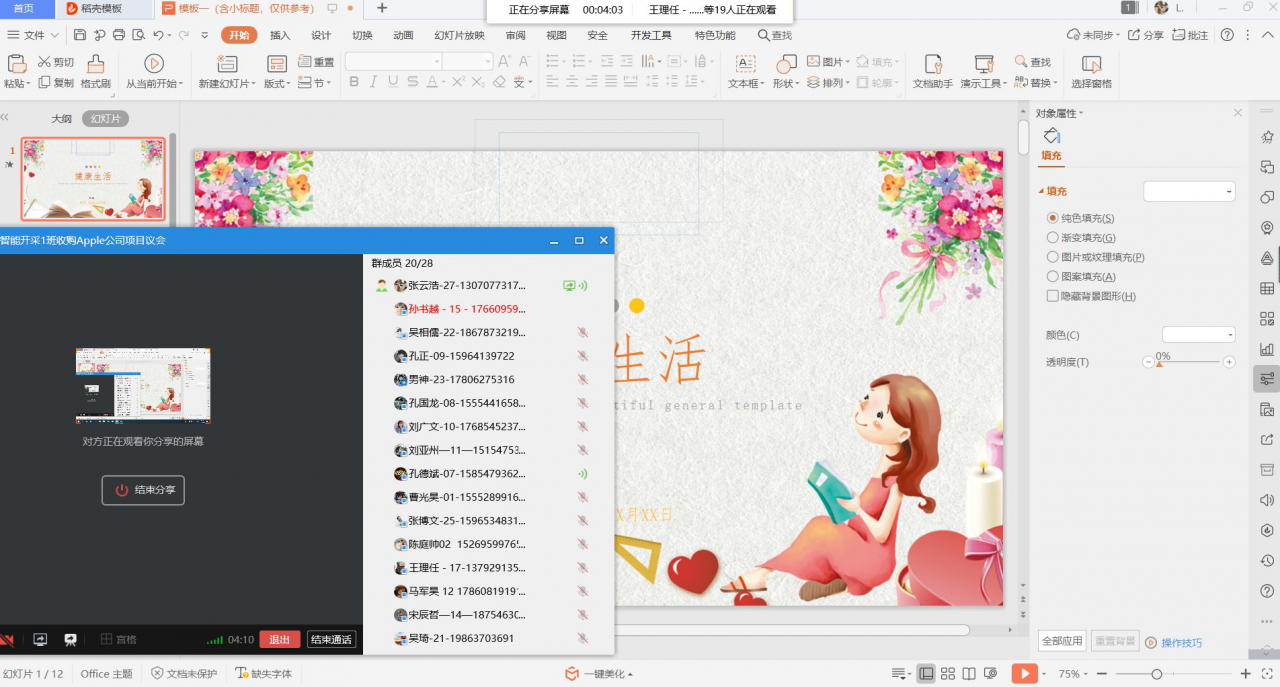1280x687 pixels.
Task: Select solid fill (纯色填充) radio button
Action: tap(1052, 218)
